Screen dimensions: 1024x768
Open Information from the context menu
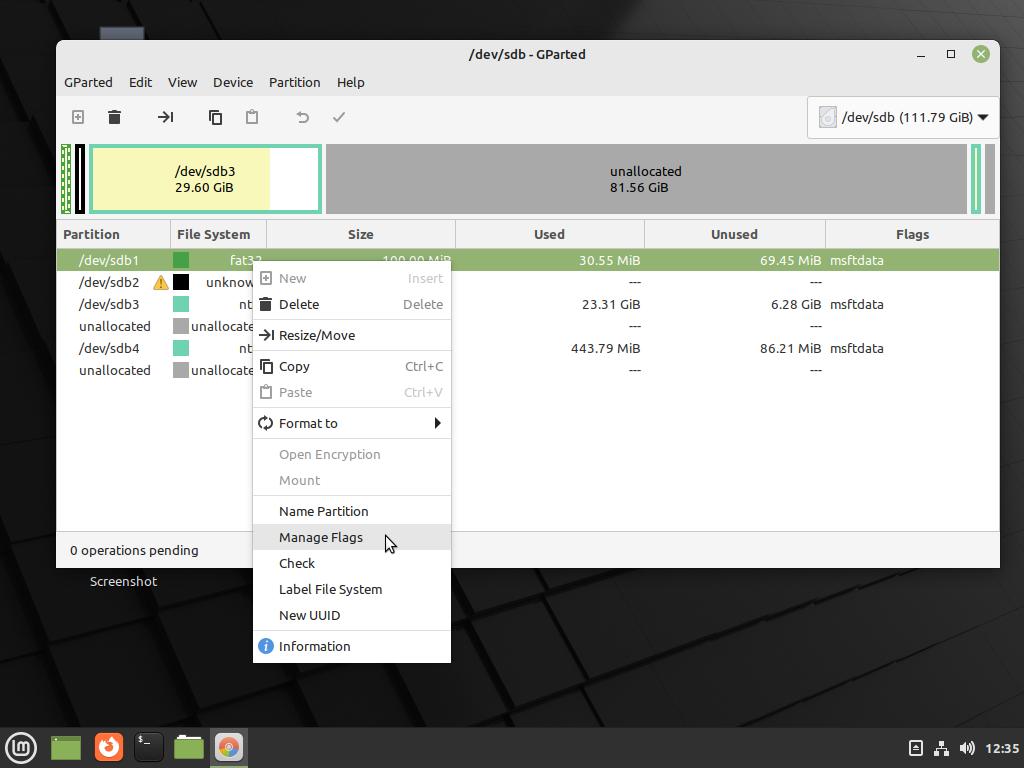tap(314, 646)
